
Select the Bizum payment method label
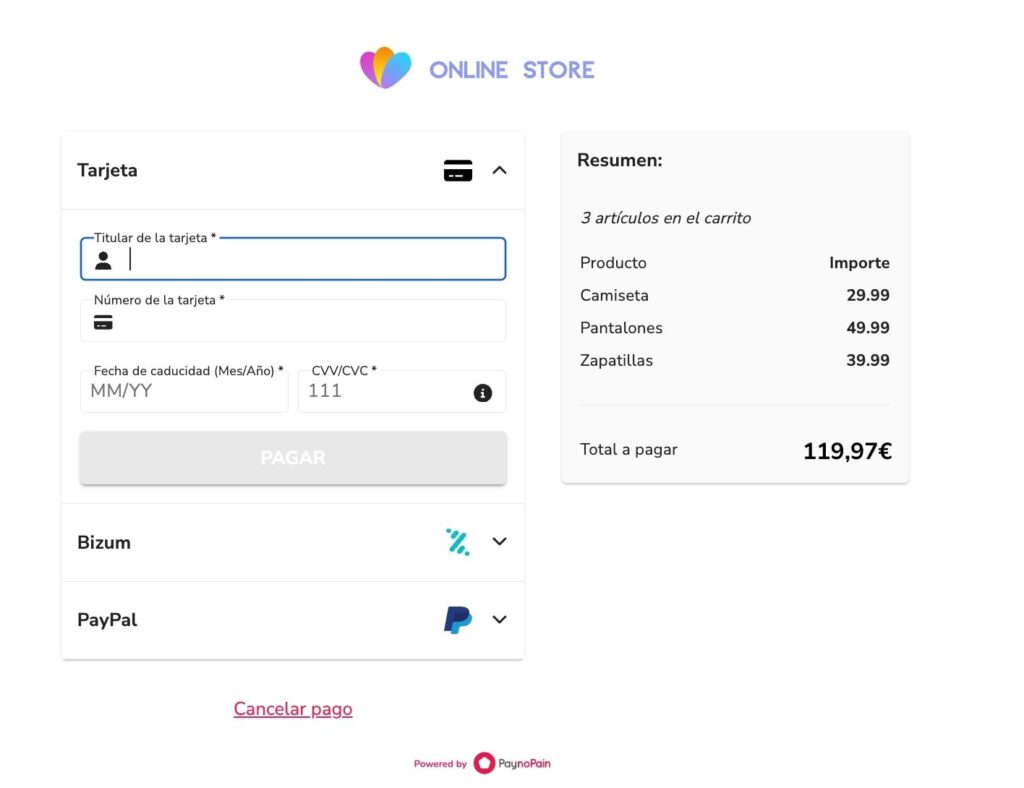click(x=104, y=543)
